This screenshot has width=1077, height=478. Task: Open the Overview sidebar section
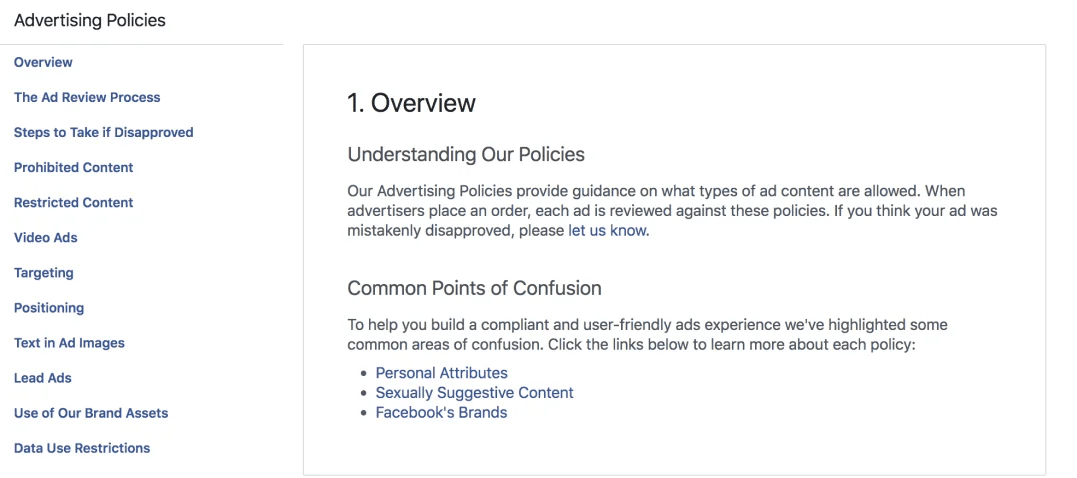43,62
